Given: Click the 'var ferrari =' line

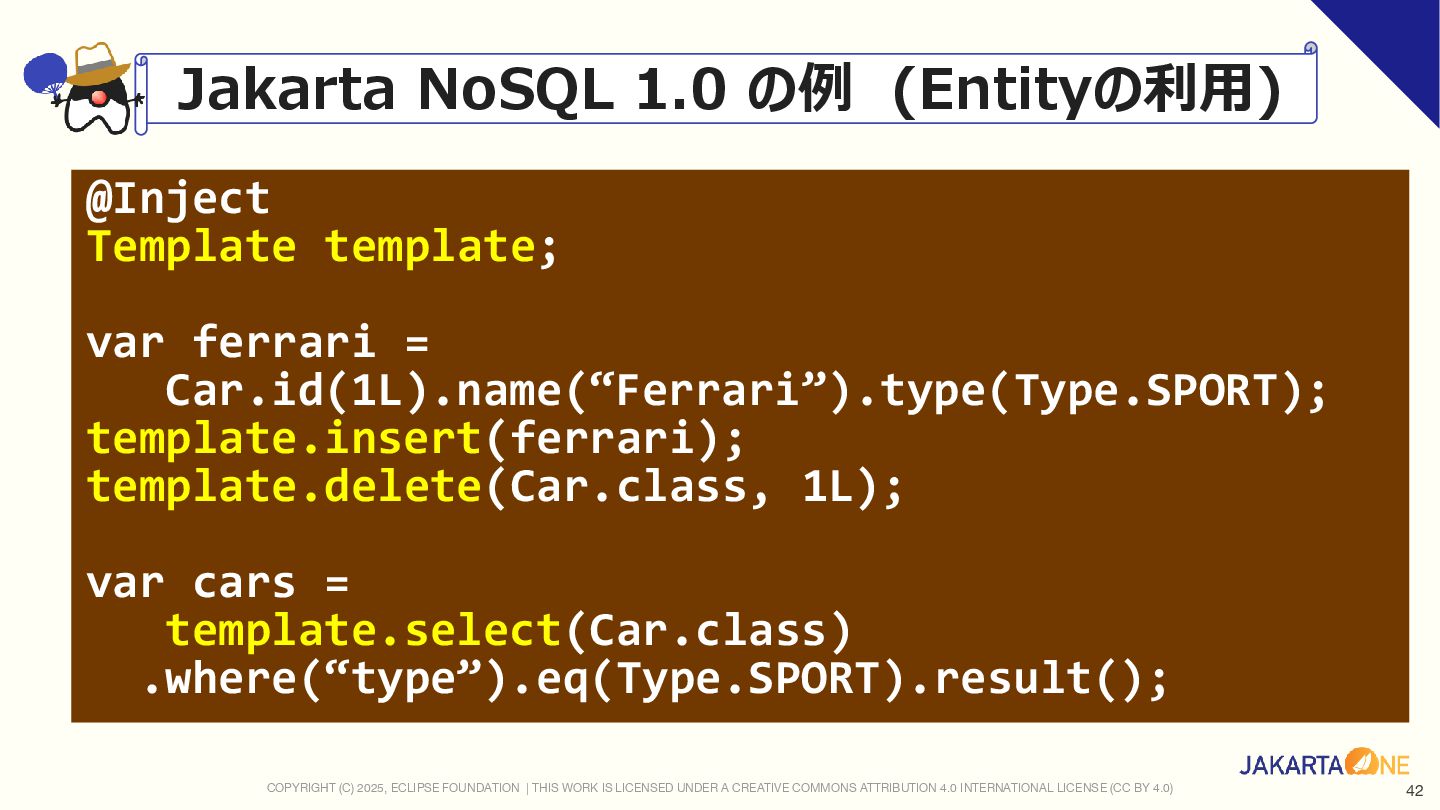Looking at the screenshot, I should point(258,343).
